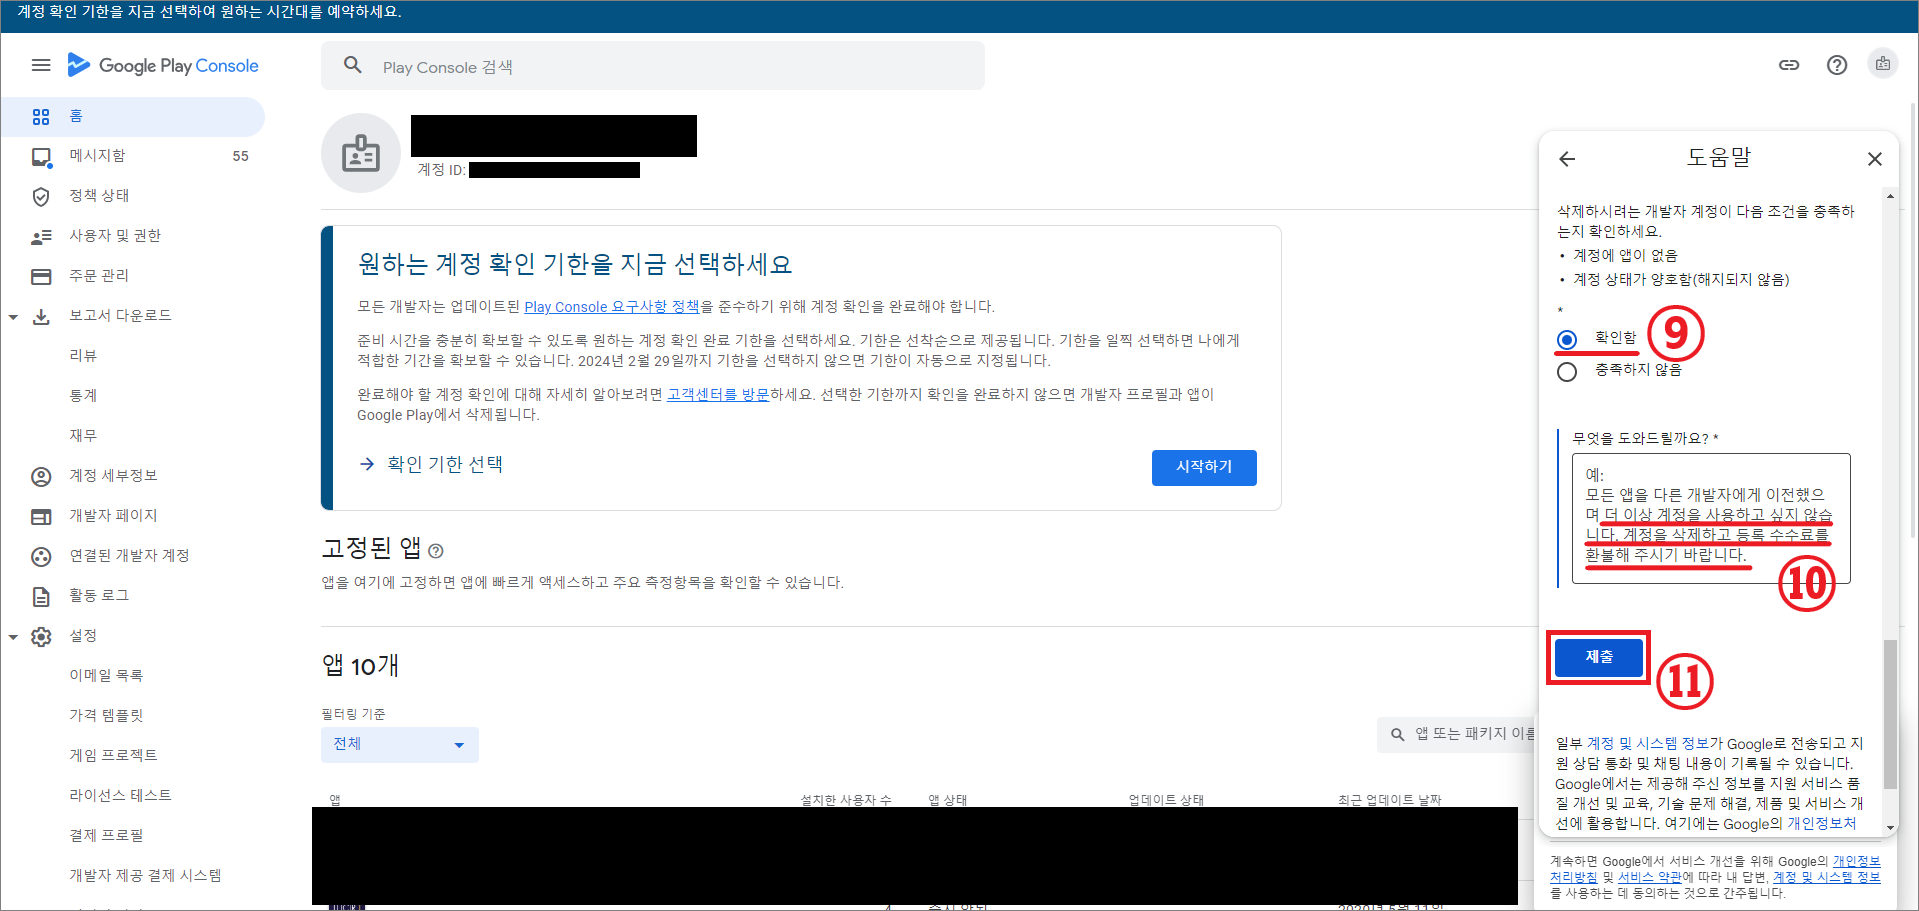Click the message count 55 badge
The image size is (1919, 911).
[240, 156]
